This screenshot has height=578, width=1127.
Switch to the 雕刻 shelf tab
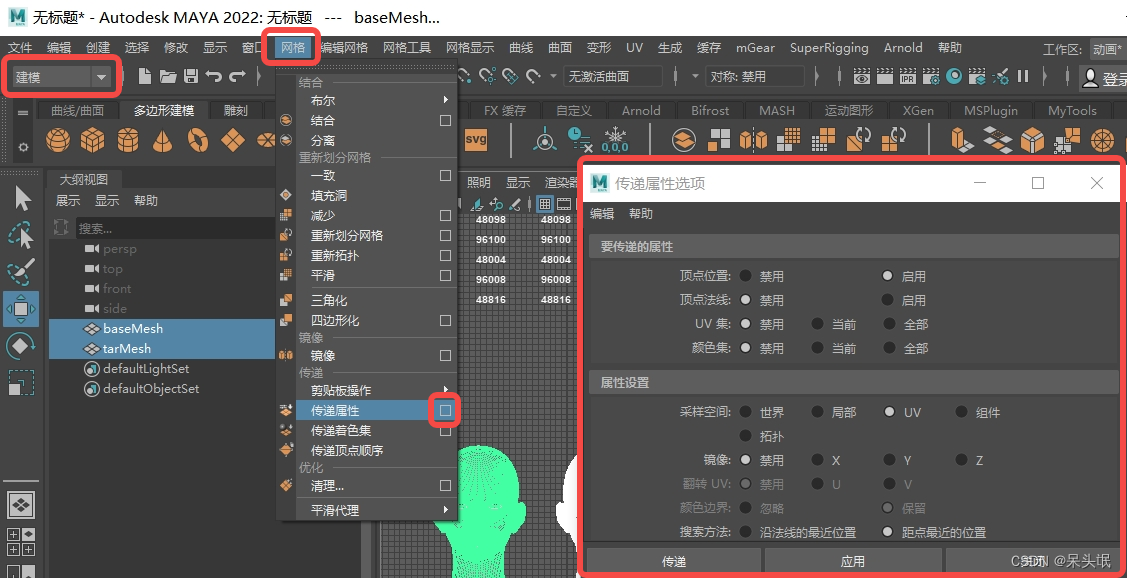pyautogui.click(x=236, y=110)
